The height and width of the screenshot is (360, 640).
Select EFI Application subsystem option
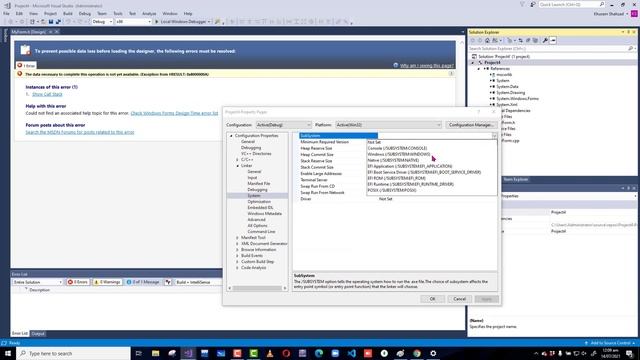[x=410, y=166]
